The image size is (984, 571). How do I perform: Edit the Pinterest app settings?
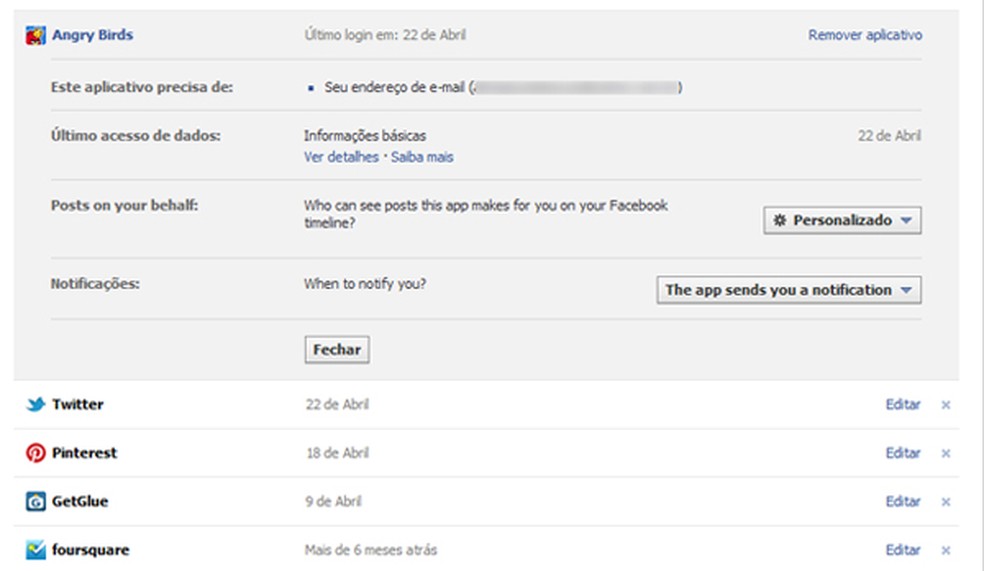point(903,453)
